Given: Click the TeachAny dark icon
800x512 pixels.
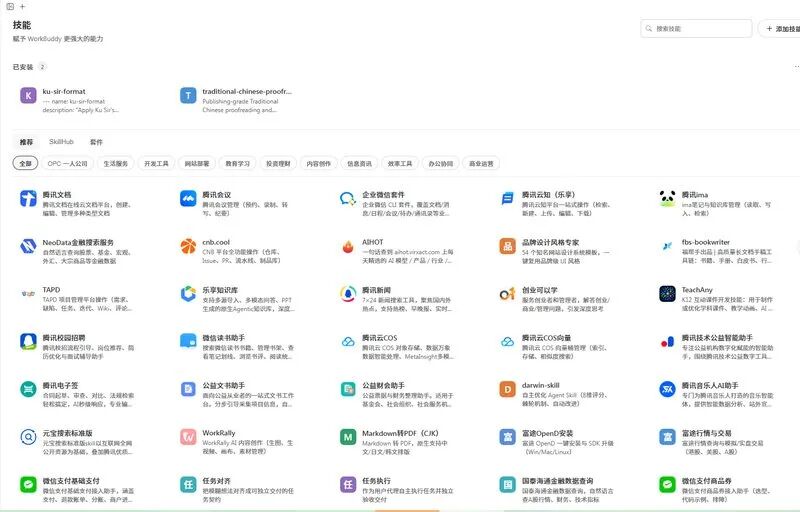Looking at the screenshot, I should click(x=667, y=294).
